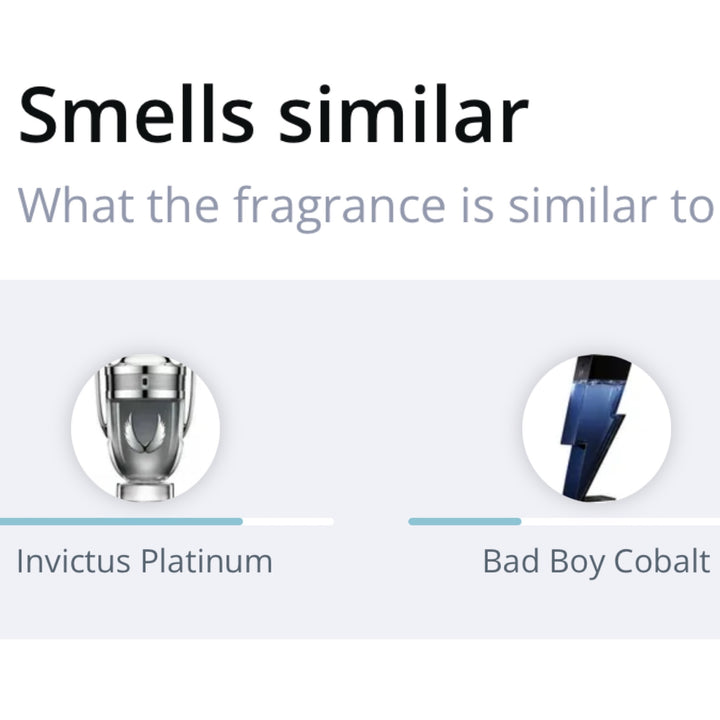Click the silver base of the trophy bottle

[145, 491]
